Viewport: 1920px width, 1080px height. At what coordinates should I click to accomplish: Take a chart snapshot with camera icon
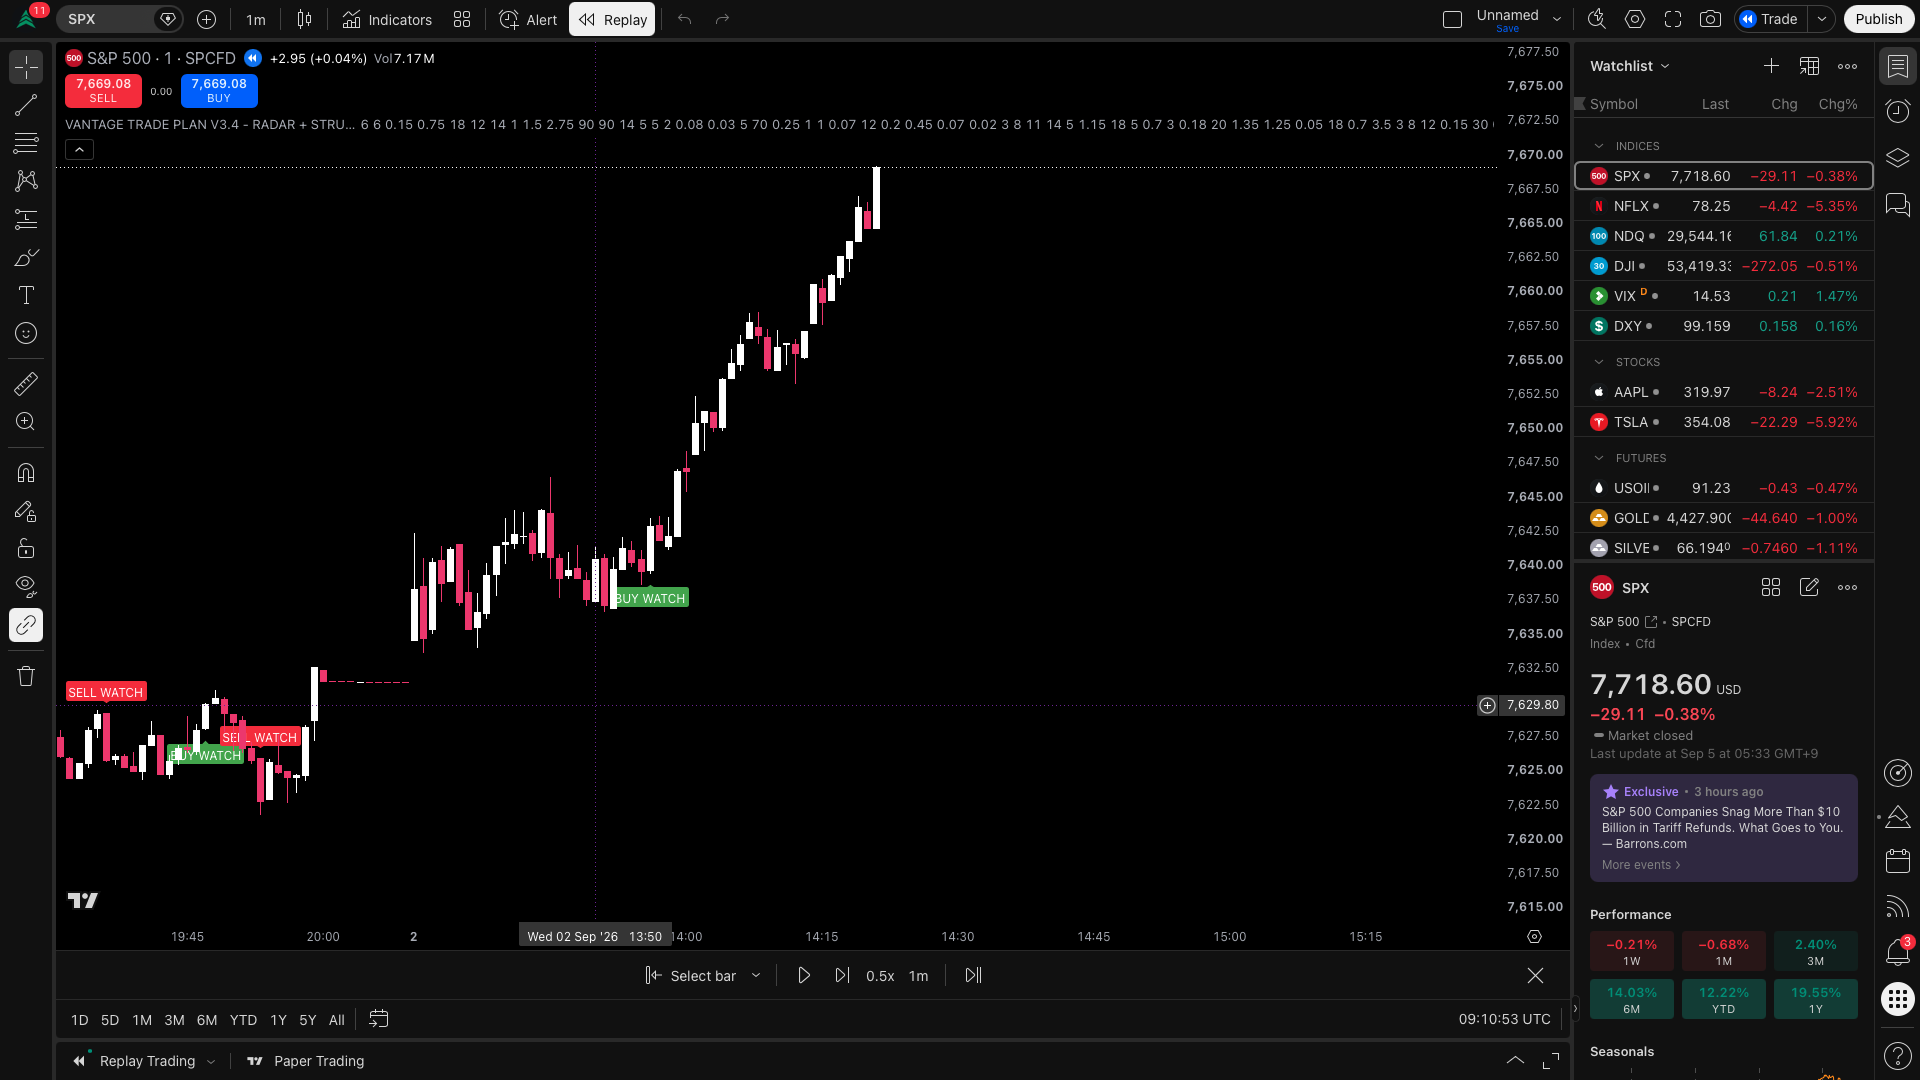(1710, 19)
